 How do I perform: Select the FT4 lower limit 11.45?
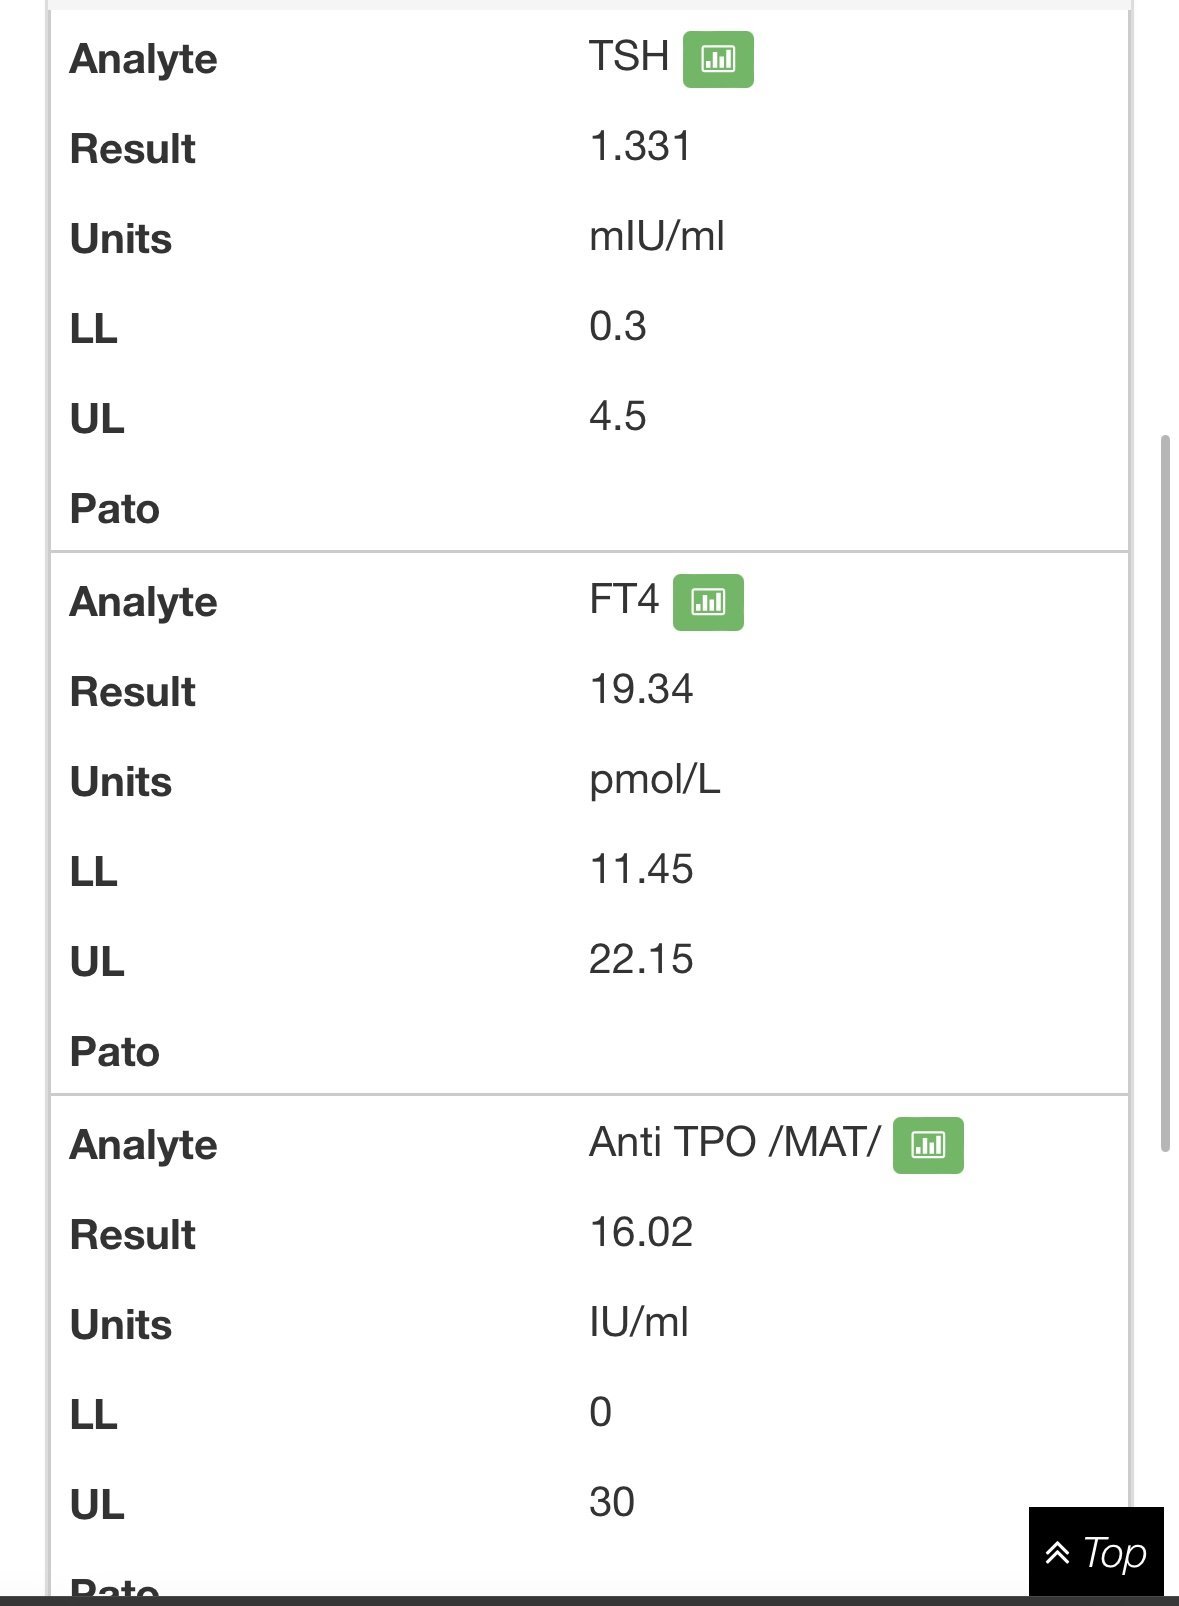coord(641,870)
